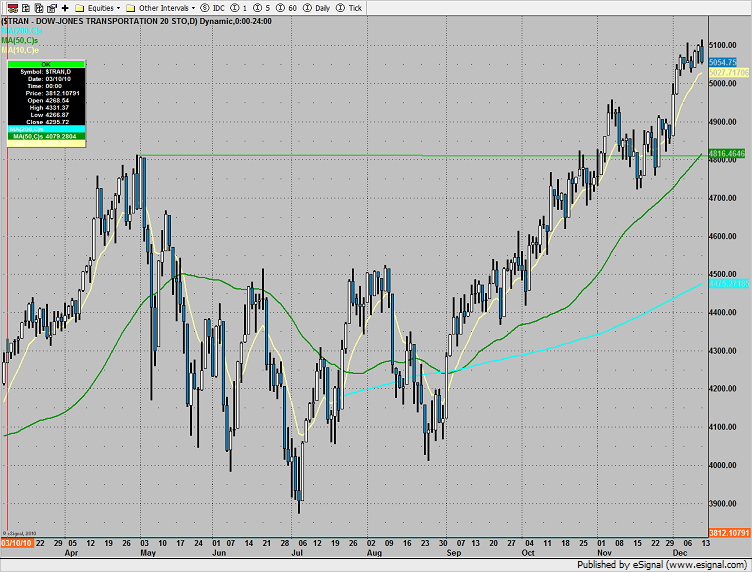Expand the Other Intervals dropdown
This screenshot has width=752, height=572.
click(x=193, y=8)
